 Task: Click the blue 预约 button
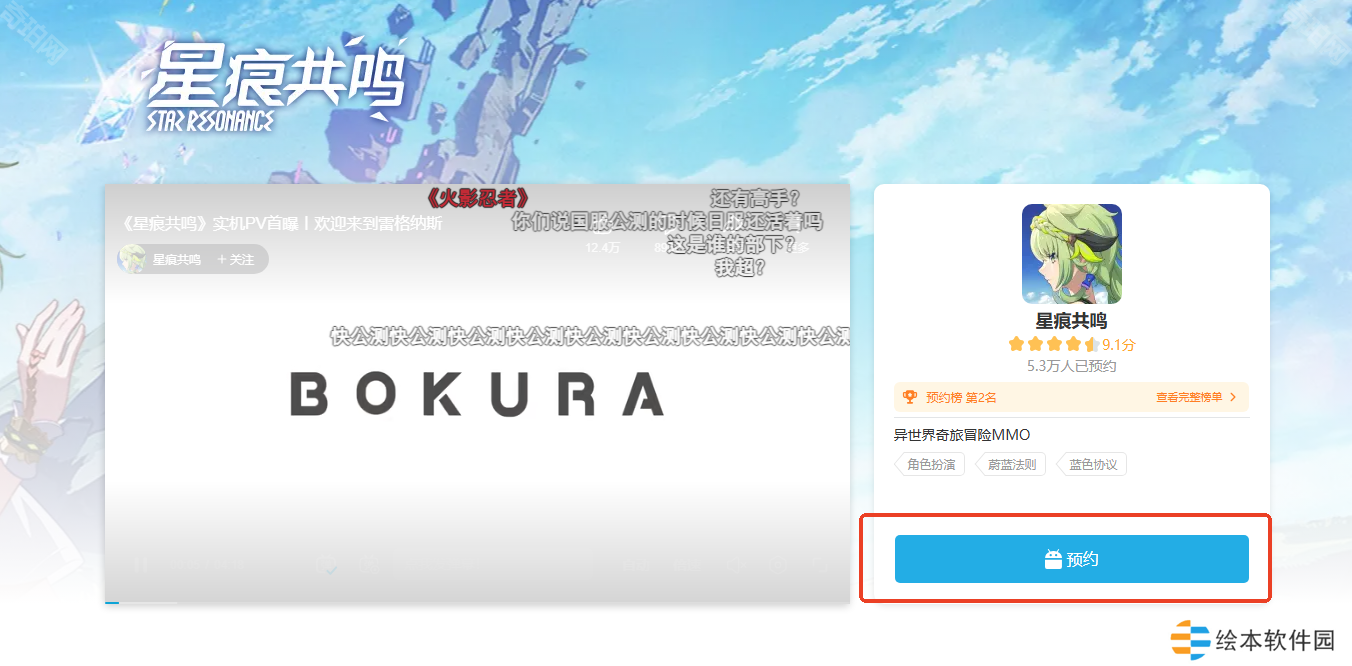pos(1071,559)
